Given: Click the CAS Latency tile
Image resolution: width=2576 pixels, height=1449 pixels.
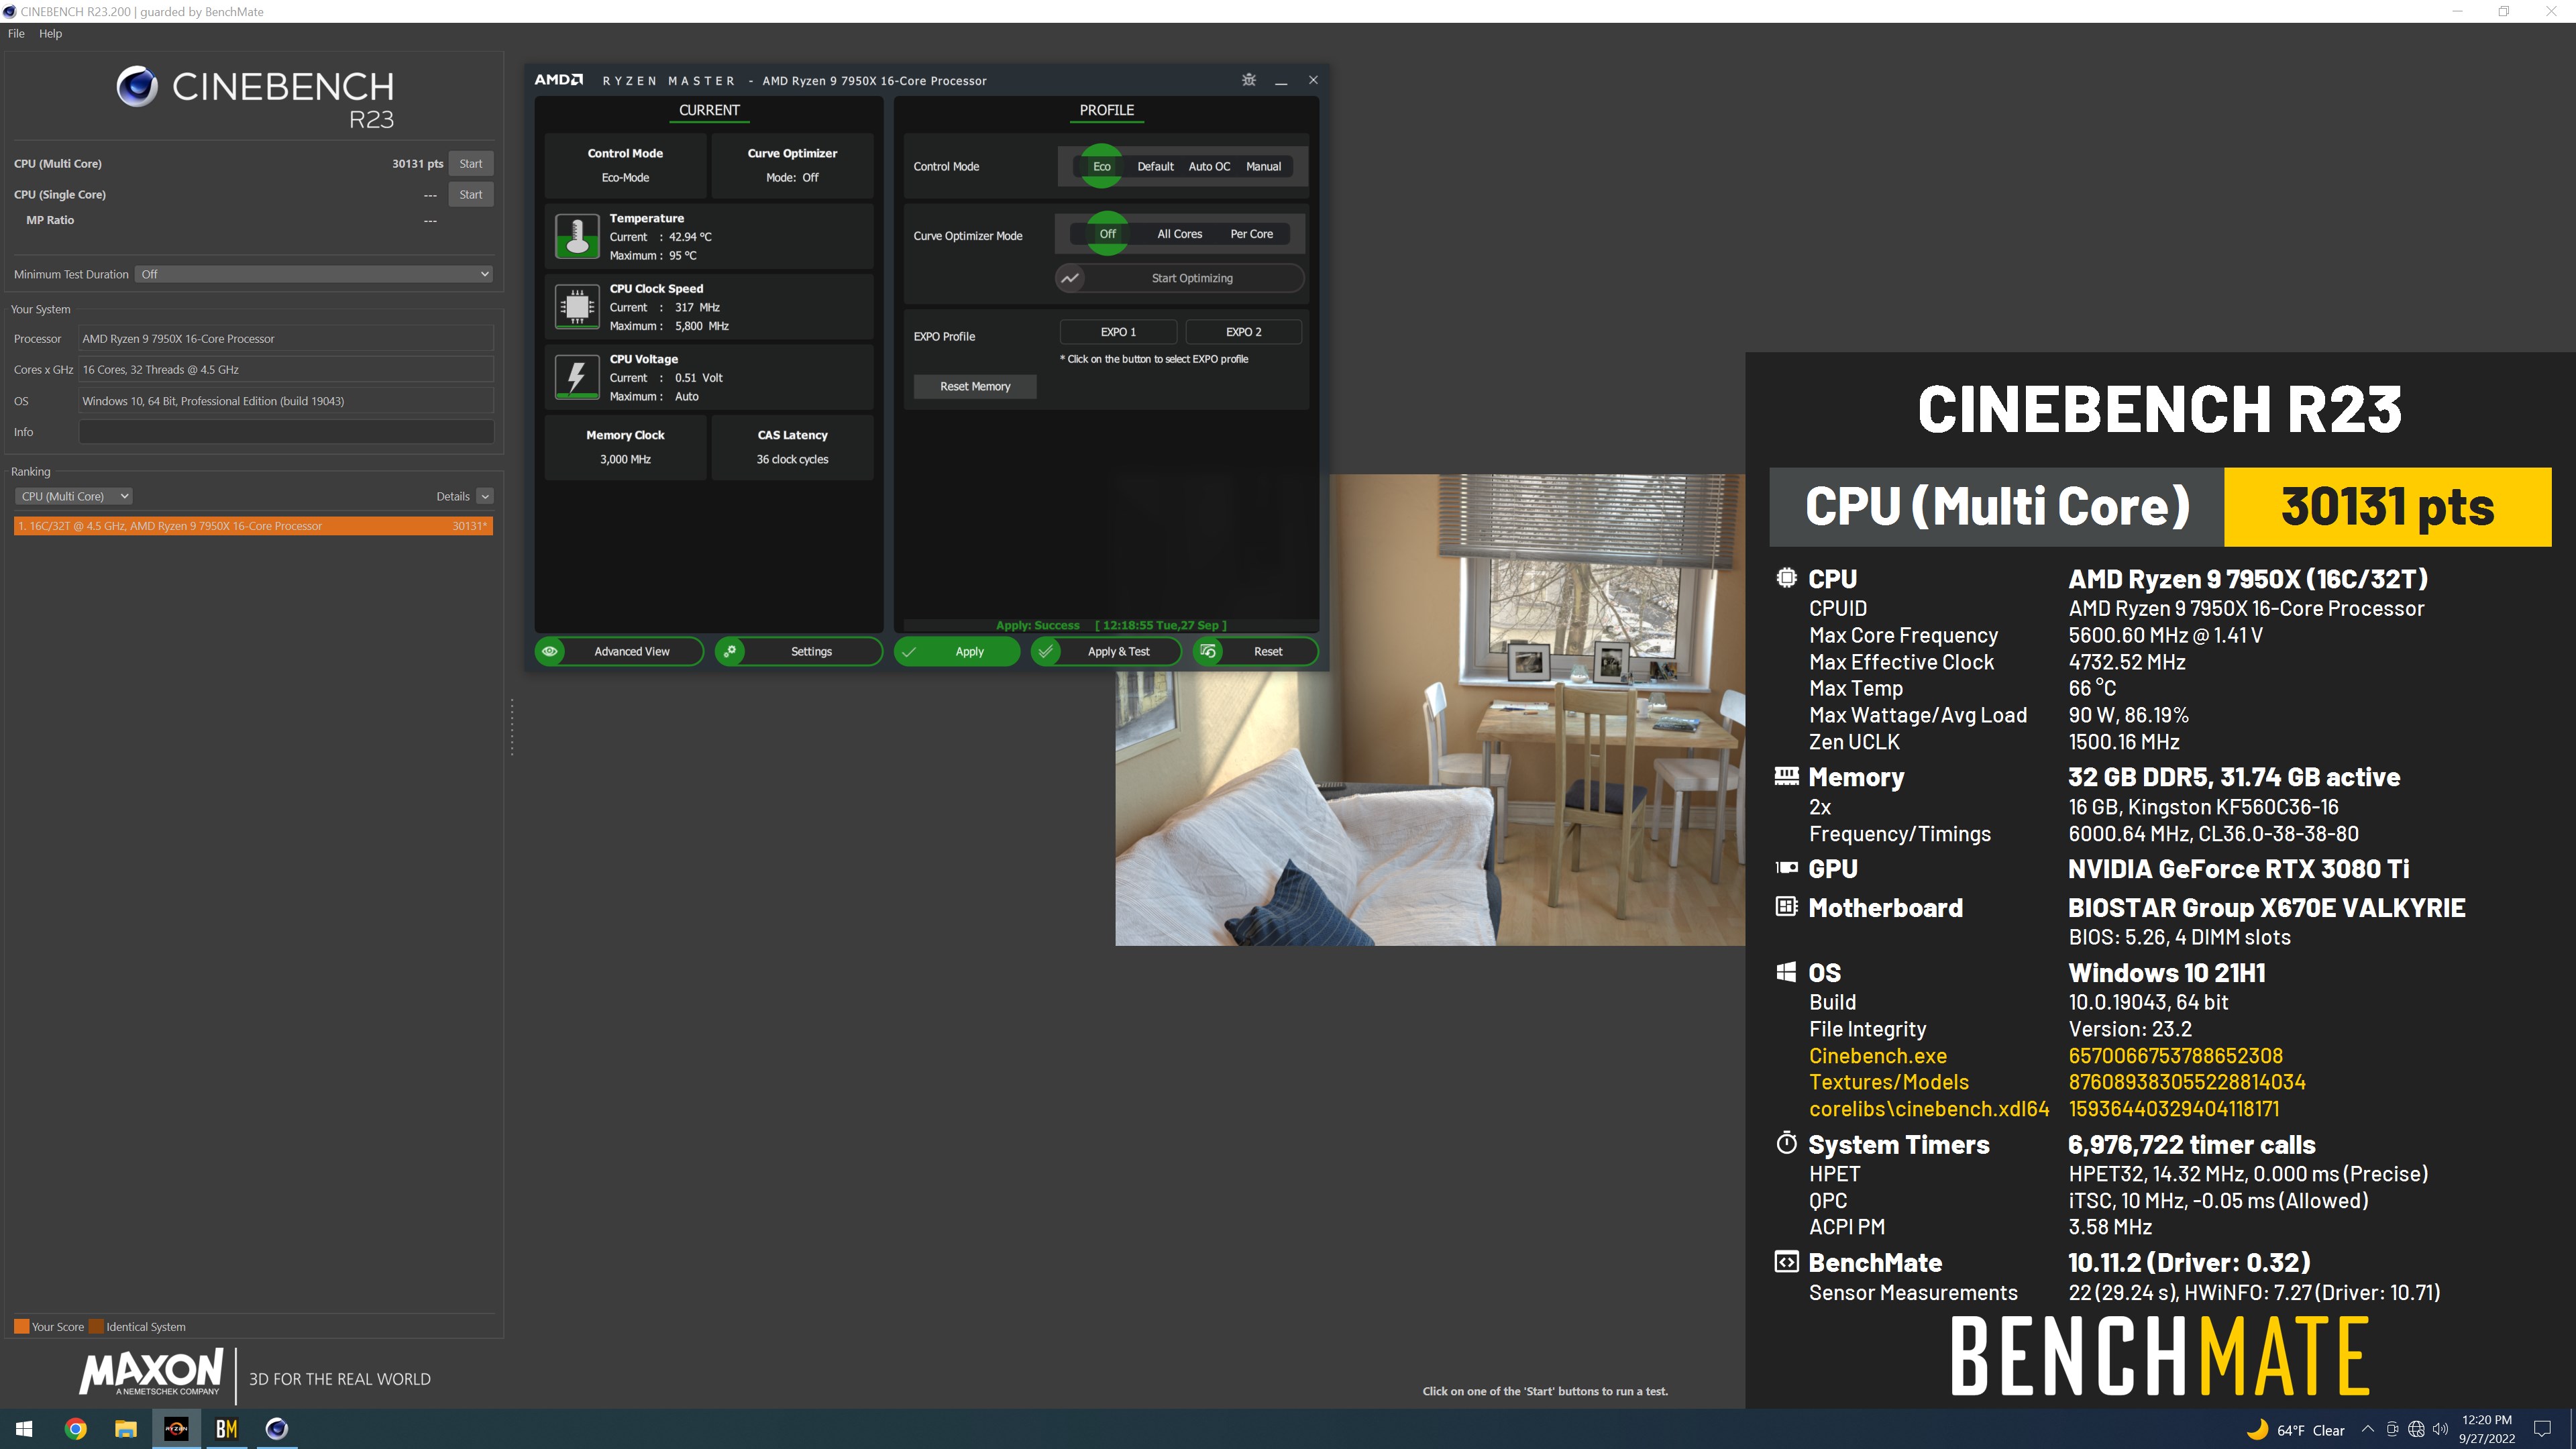Looking at the screenshot, I should 792,447.
